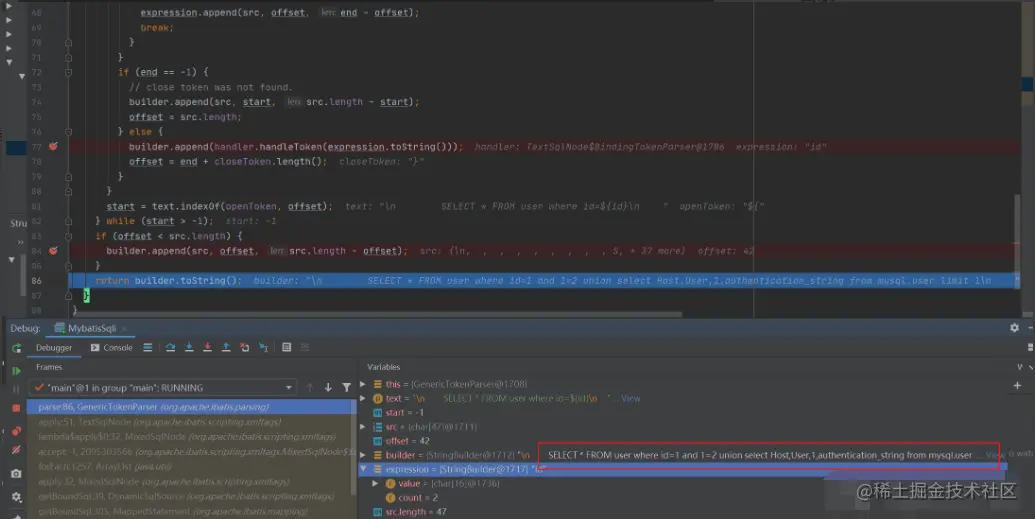
Task: Select frame parse:86, GenericTokenParser
Action: pos(191,407)
